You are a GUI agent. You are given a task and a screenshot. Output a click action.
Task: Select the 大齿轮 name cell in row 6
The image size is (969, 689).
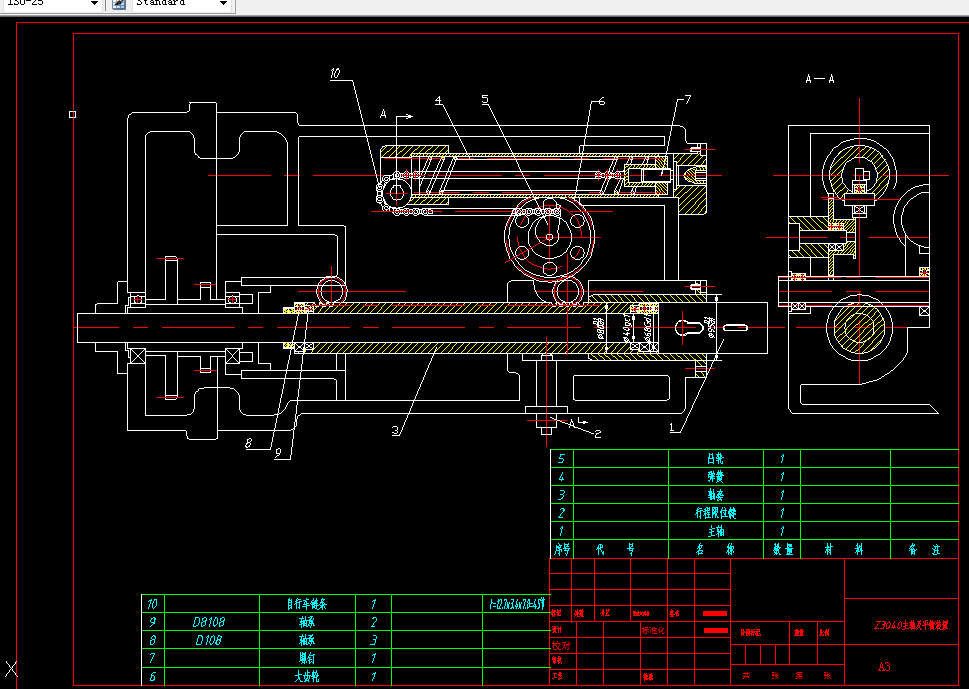pos(307,677)
